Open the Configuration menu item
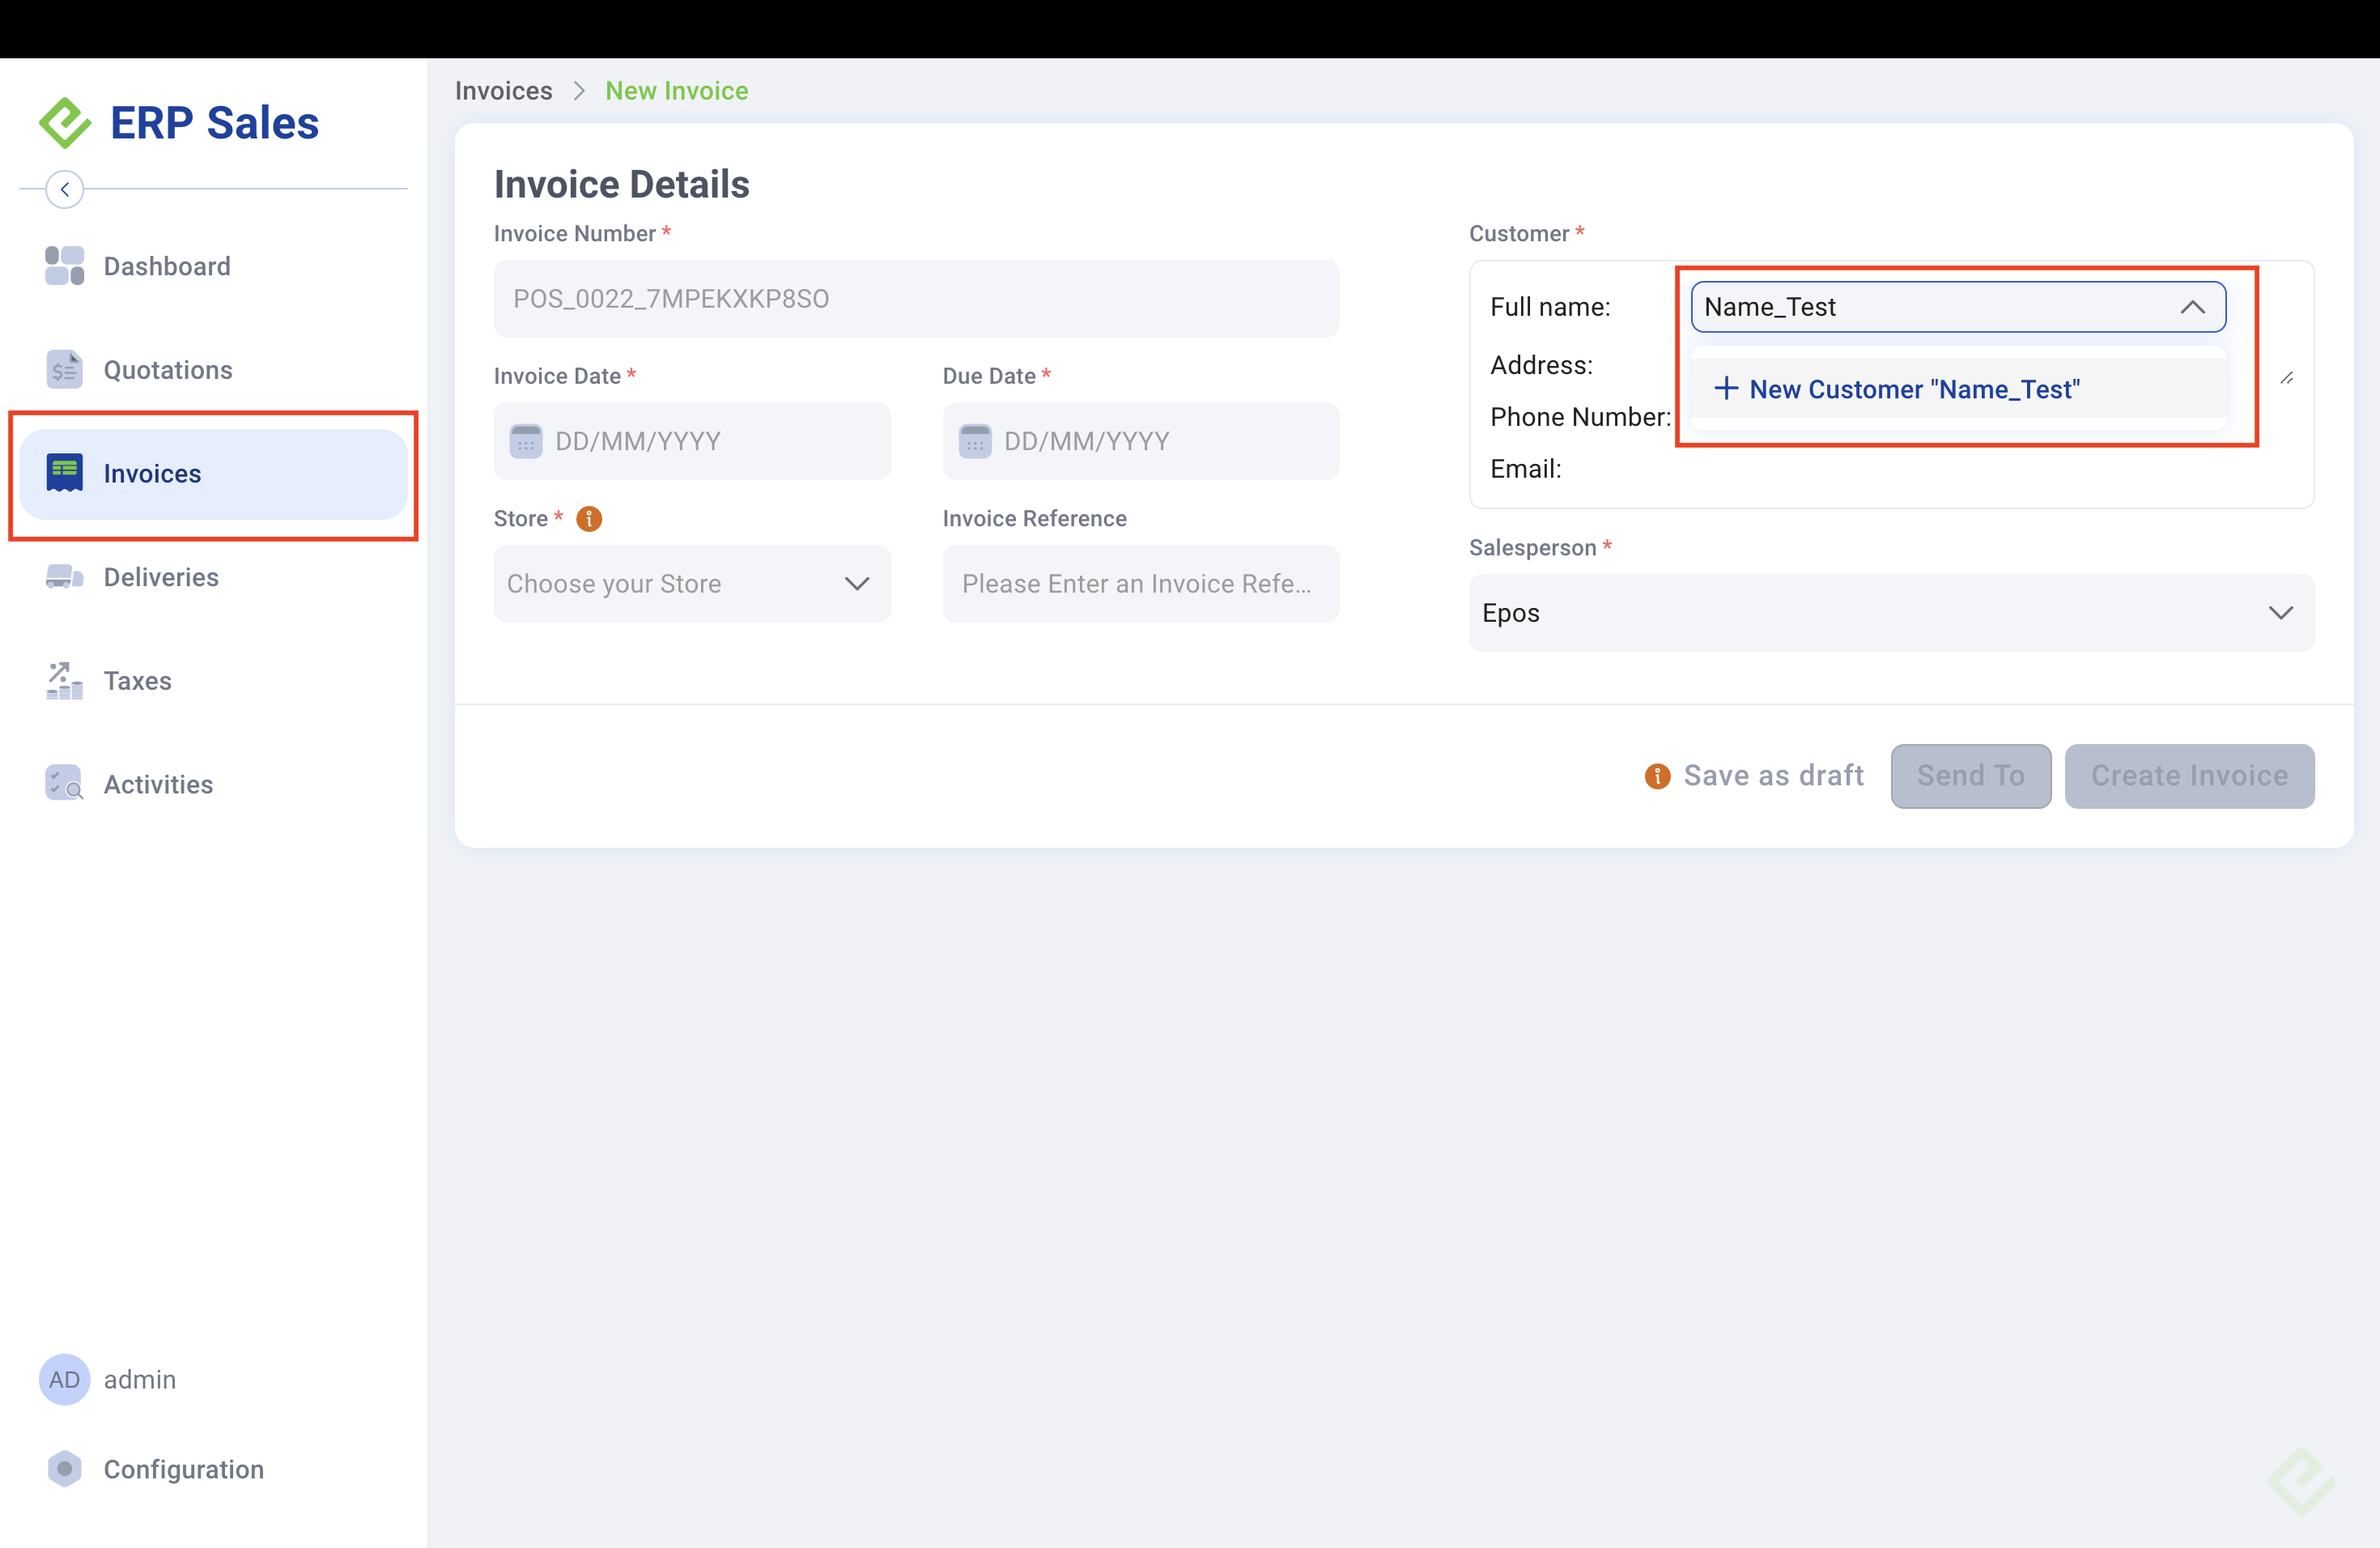2380x1548 pixels. (x=213, y=1469)
